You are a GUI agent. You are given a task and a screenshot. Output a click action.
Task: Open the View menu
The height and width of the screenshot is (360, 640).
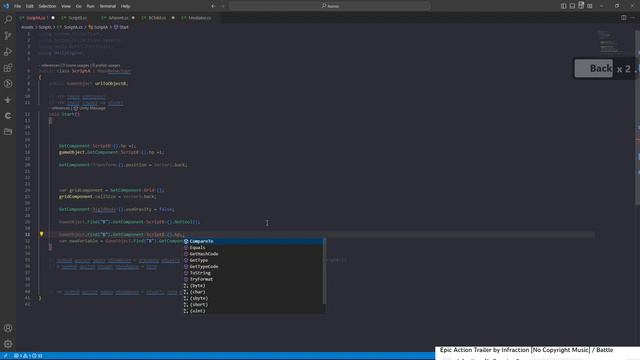click(66, 6)
